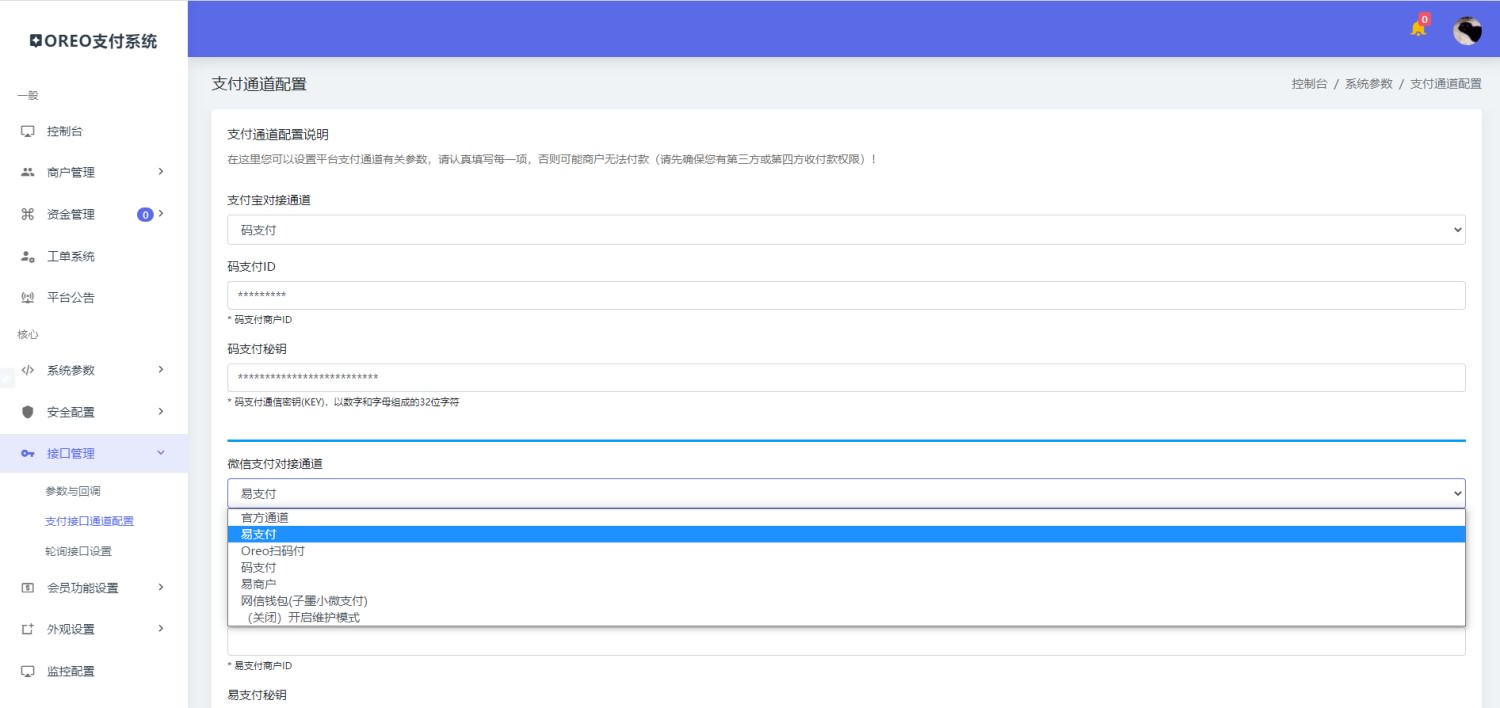
Task: Click the 监控配置 monitor icon
Action: coord(28,671)
